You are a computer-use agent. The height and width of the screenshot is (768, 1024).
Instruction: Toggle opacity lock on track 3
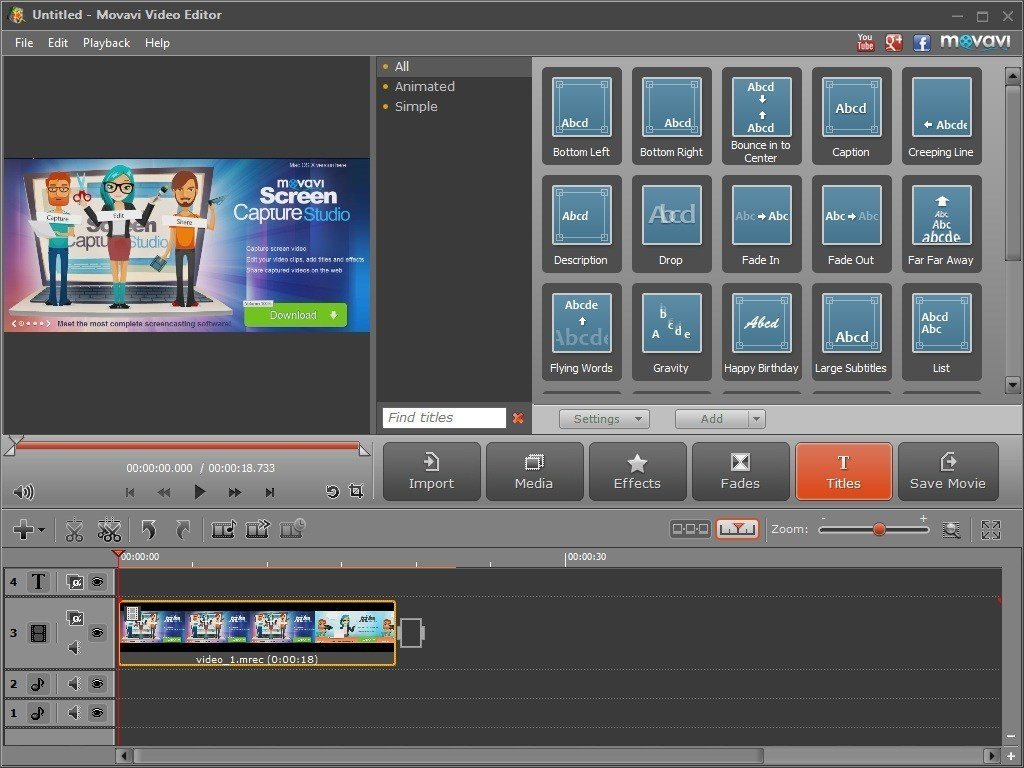tap(75, 617)
